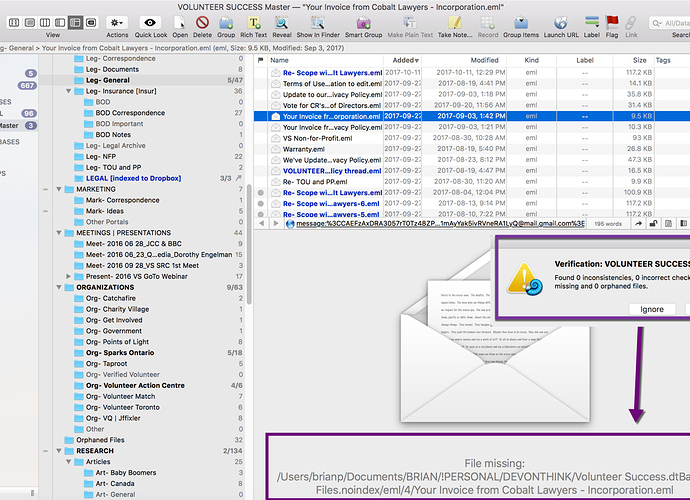
Task: Click the search field in toolbar
Action: pos(671,23)
